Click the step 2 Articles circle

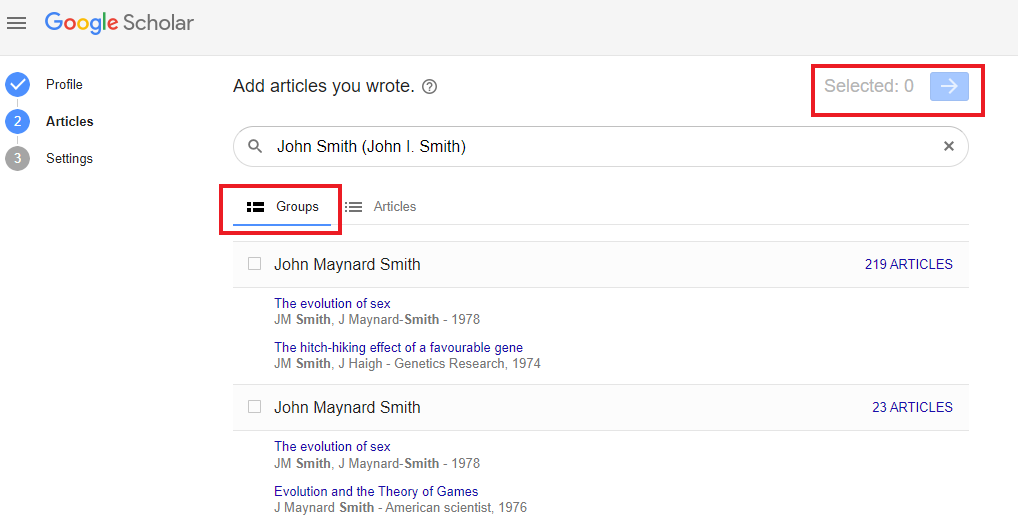[x=18, y=121]
